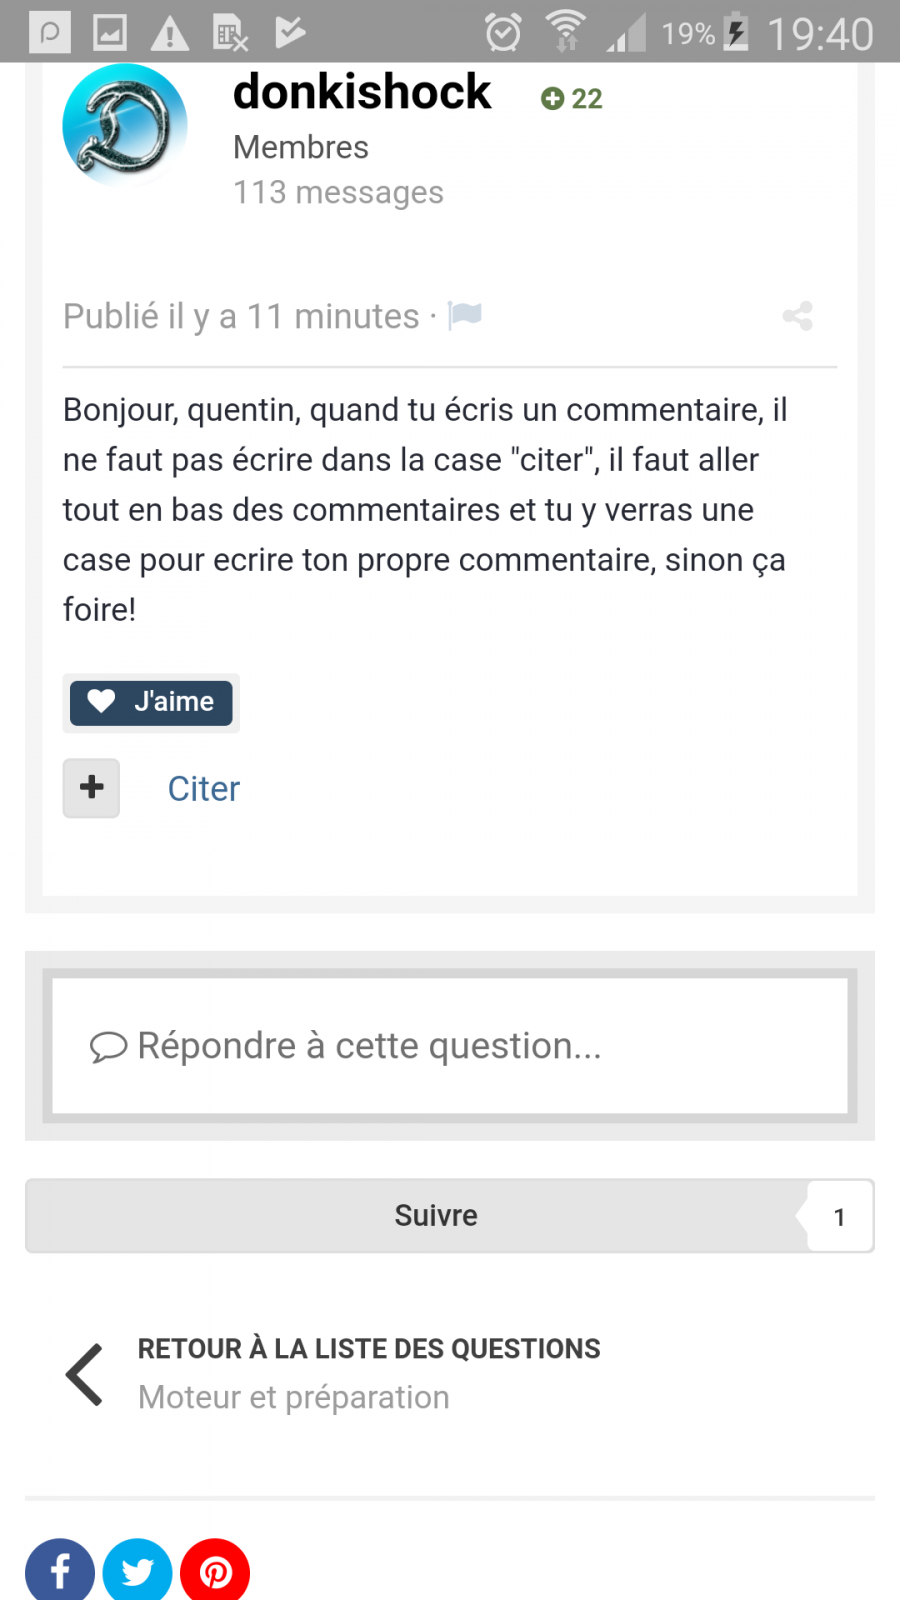900x1600 pixels.
Task: Open the Moteur et préparation category
Action: pos(294,1397)
